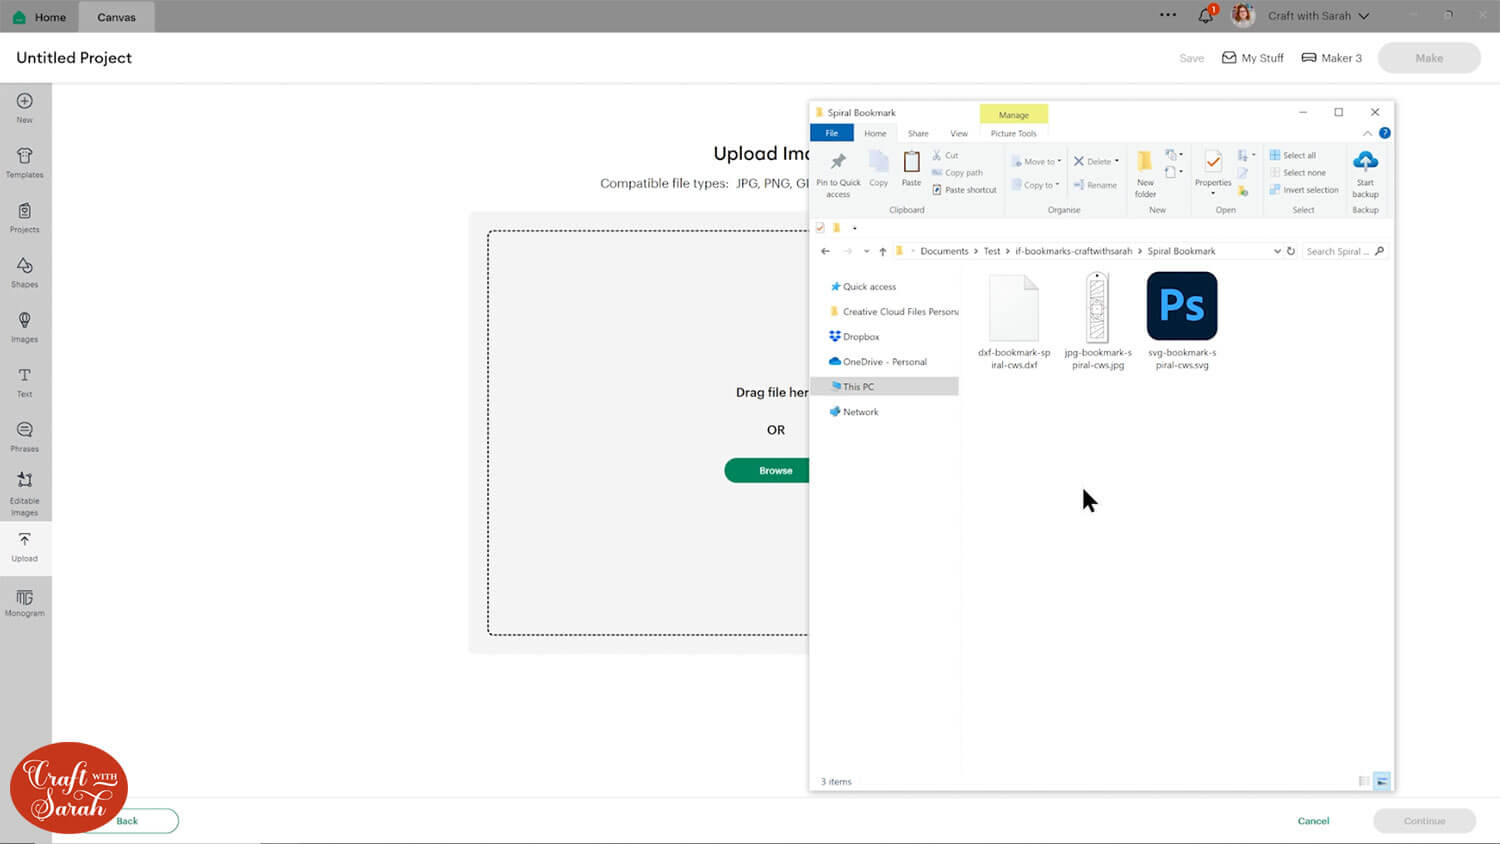Toggle the quick access toolbar checkbox
The width and height of the screenshot is (1500, 844).
tap(820, 228)
